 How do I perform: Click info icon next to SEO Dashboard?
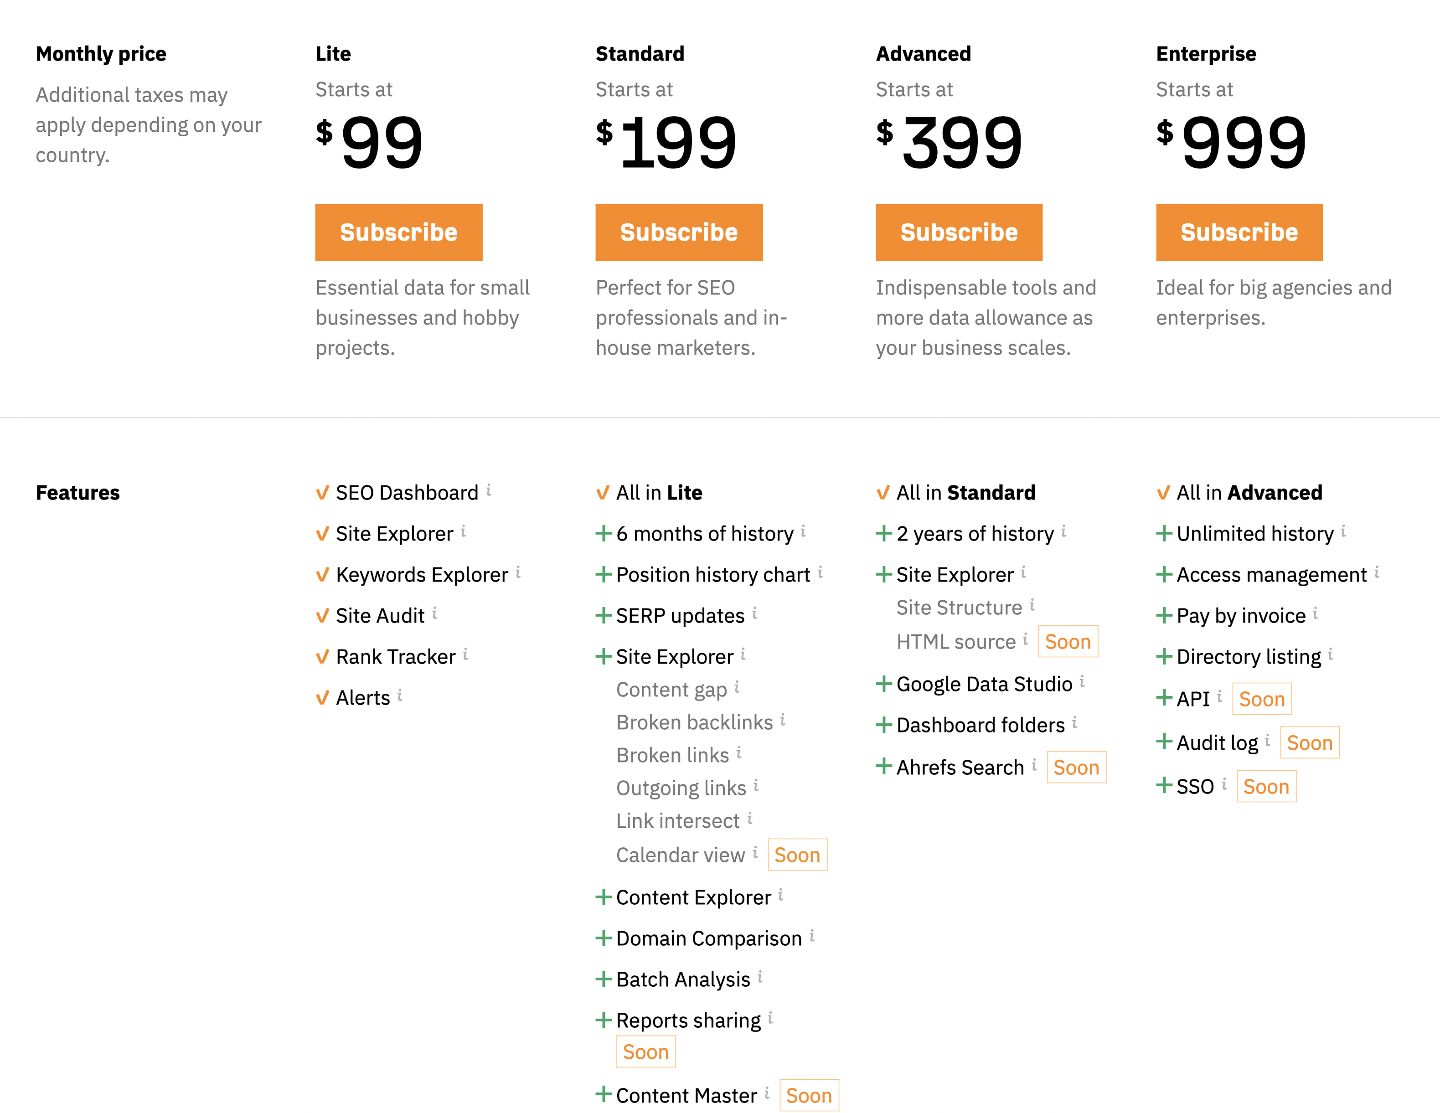tap(489, 490)
